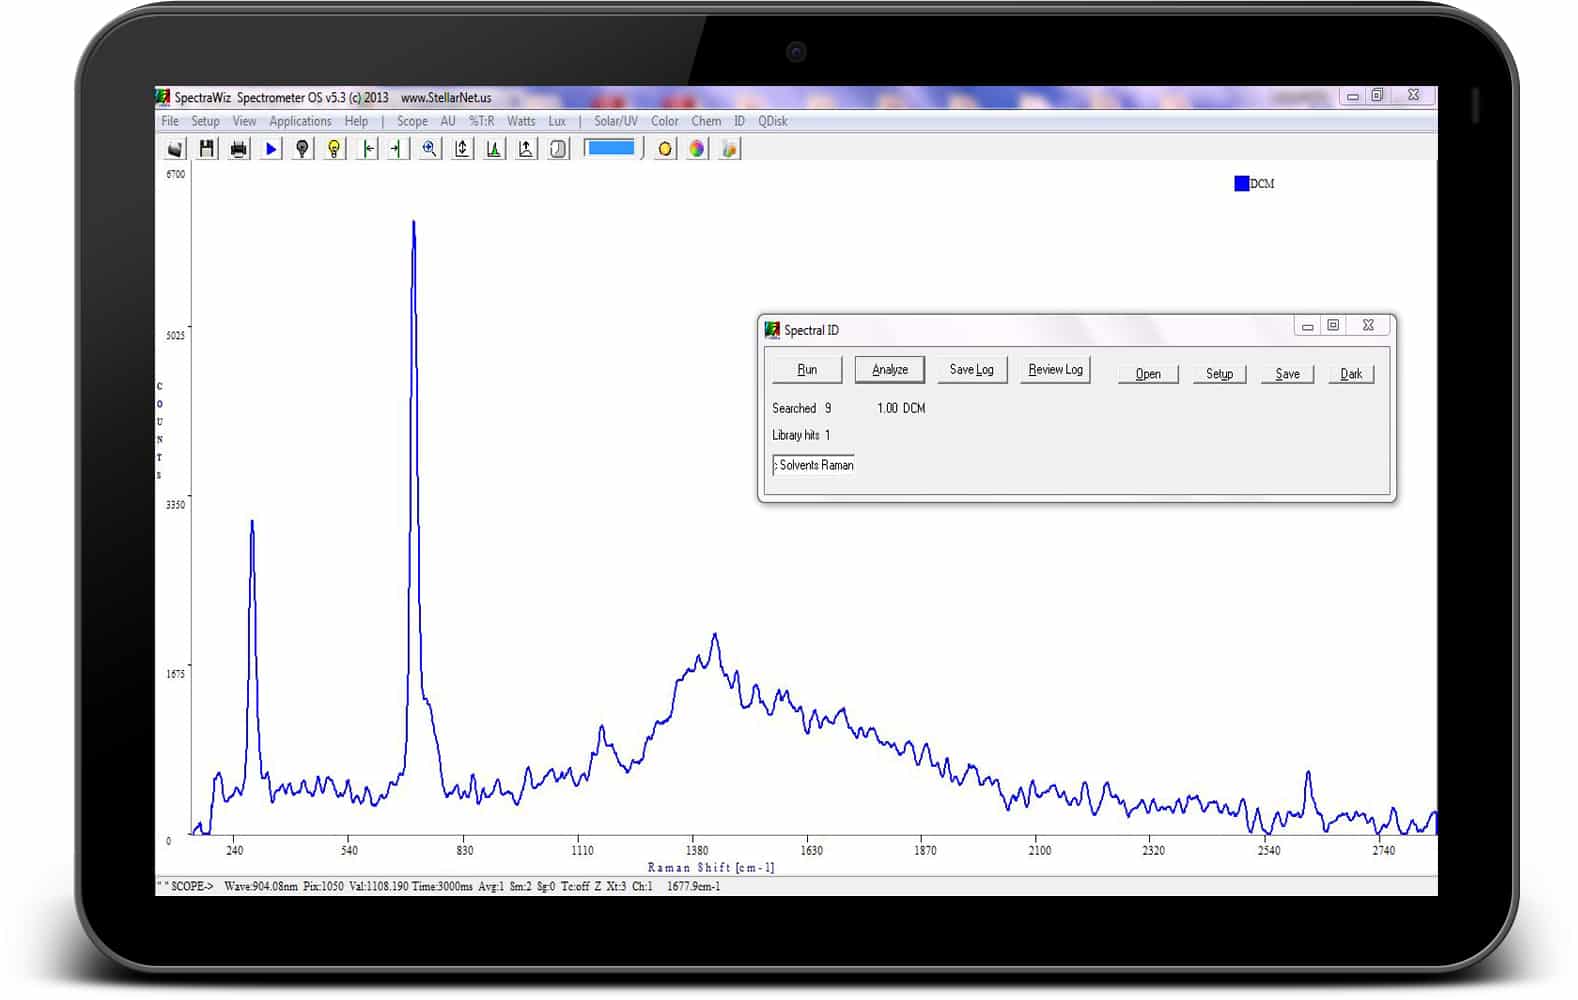Click the DCM legend label

(x=1262, y=184)
